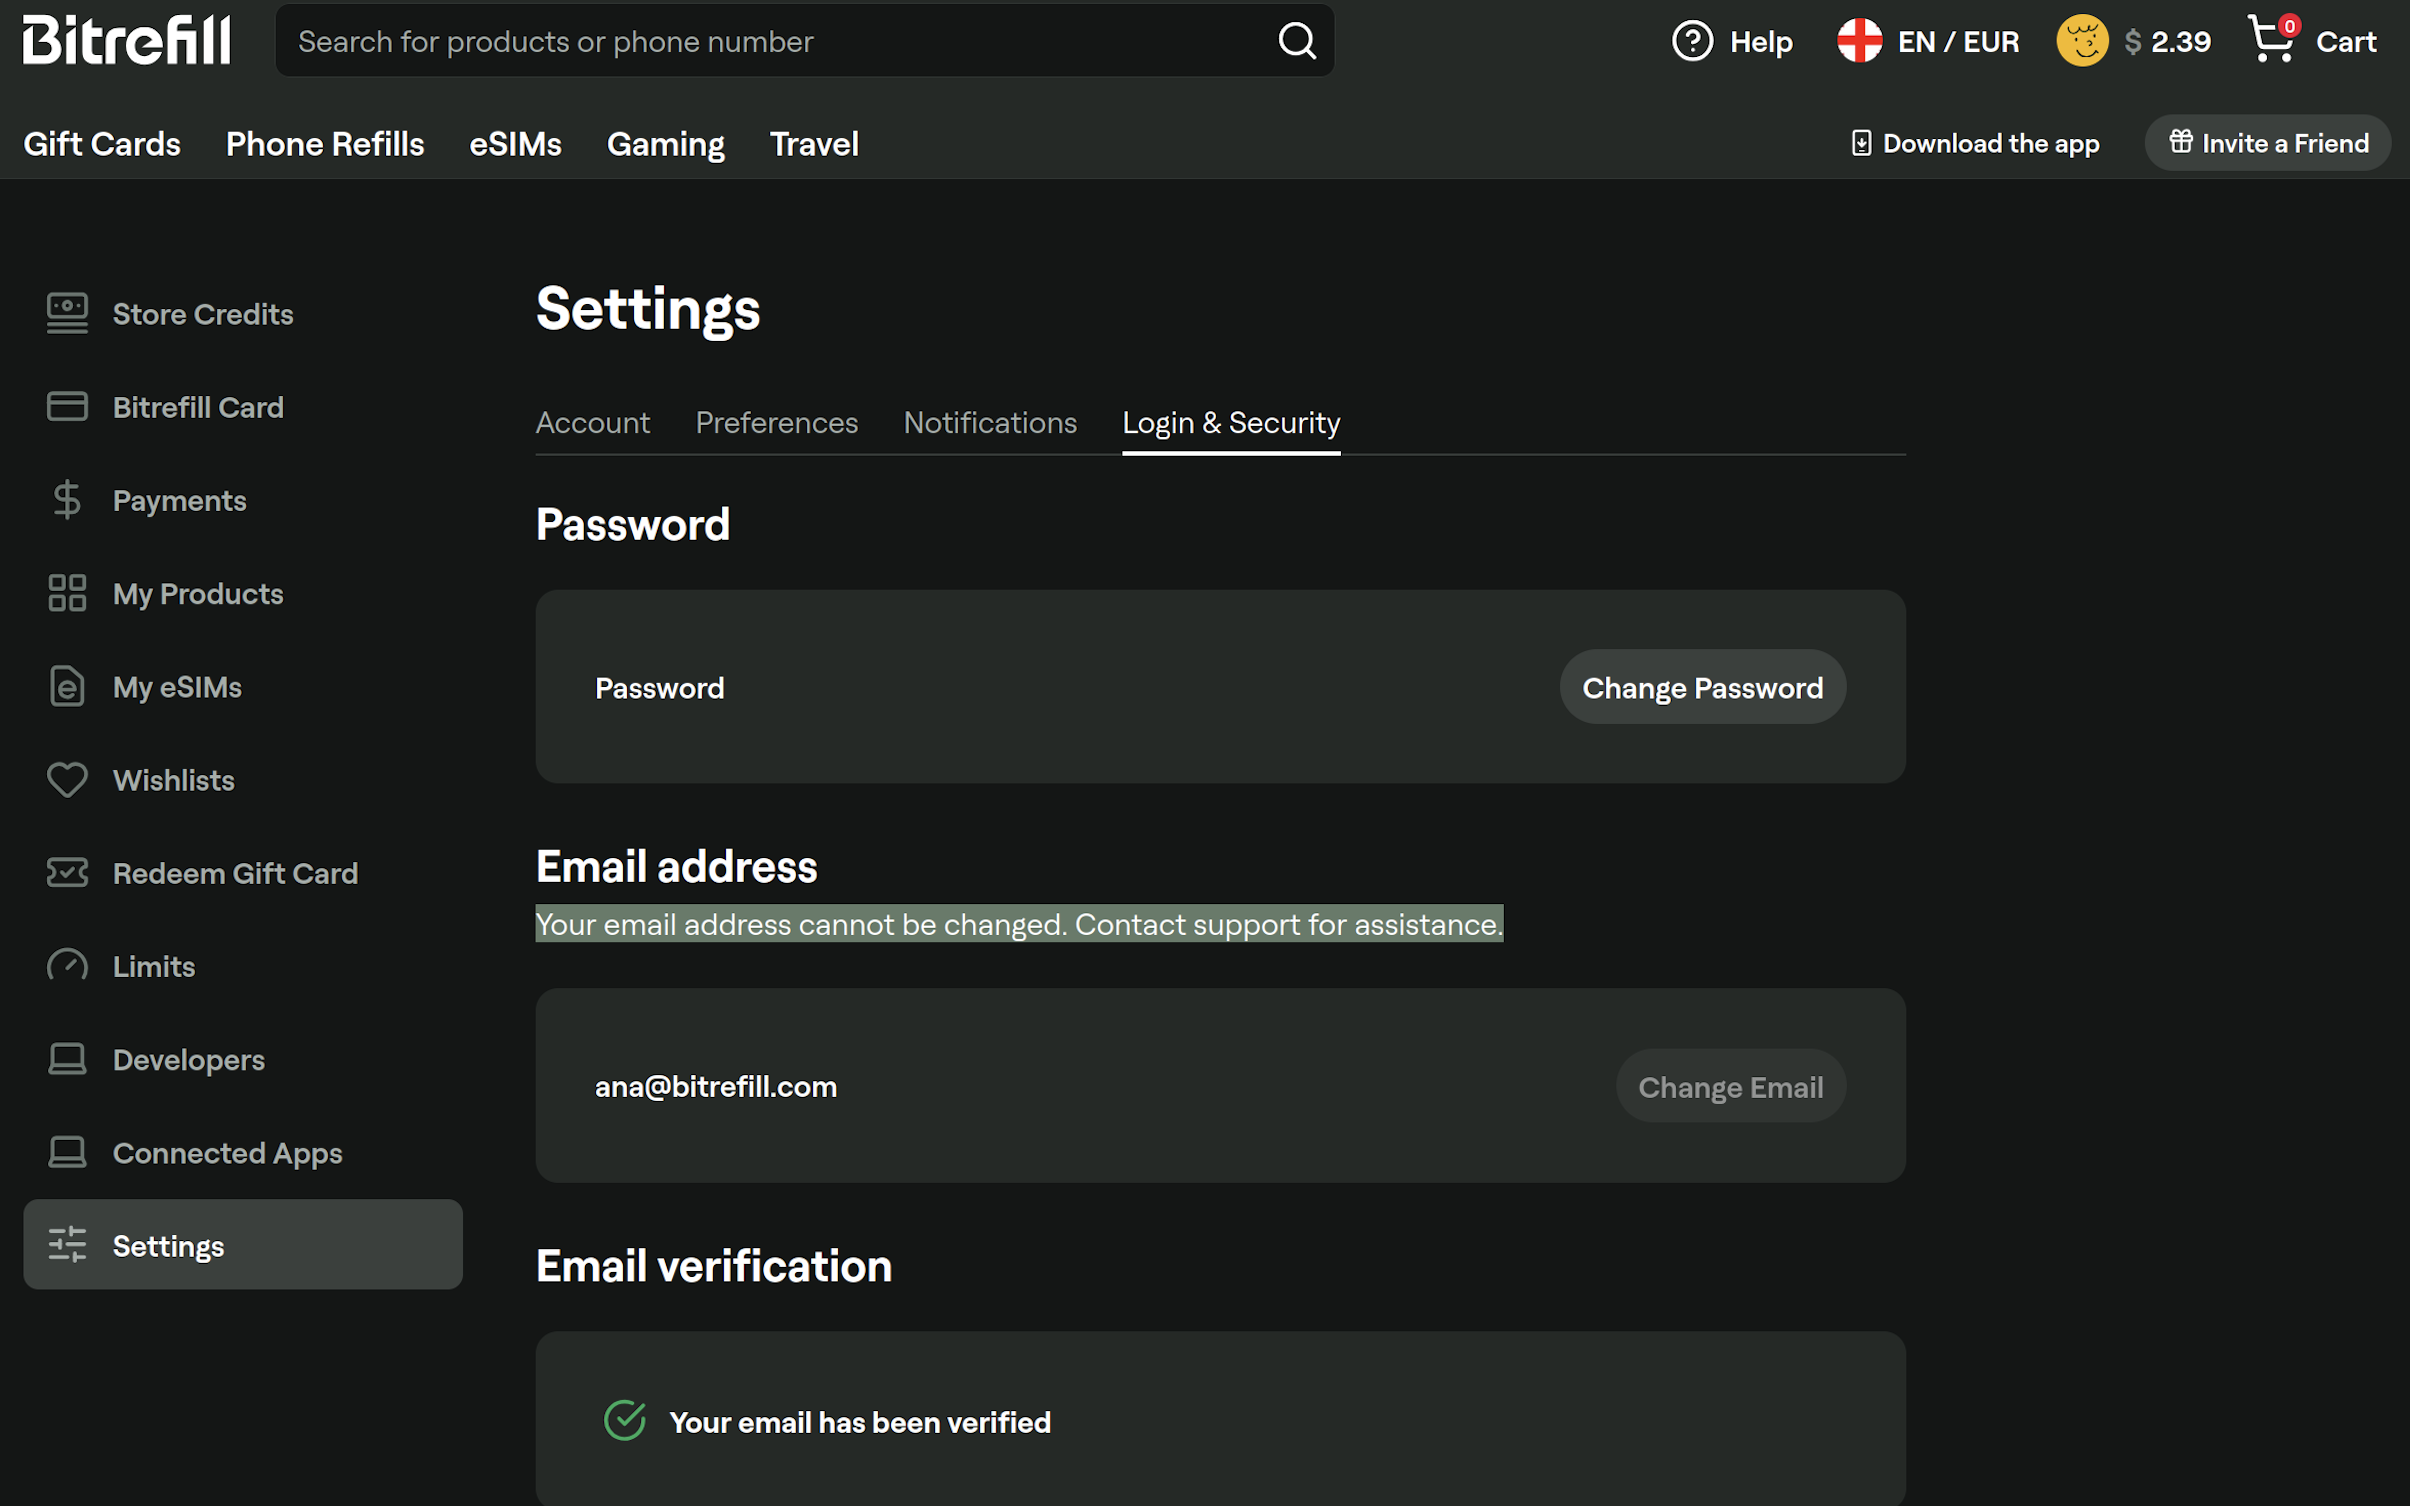The width and height of the screenshot is (2410, 1506).
Task: Expand the Gift Cards navigation menu
Action: (102, 144)
